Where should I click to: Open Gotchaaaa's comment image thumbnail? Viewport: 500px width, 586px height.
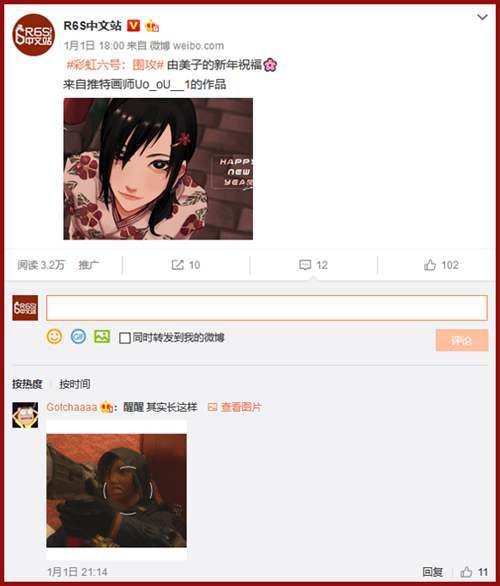tap(117, 490)
